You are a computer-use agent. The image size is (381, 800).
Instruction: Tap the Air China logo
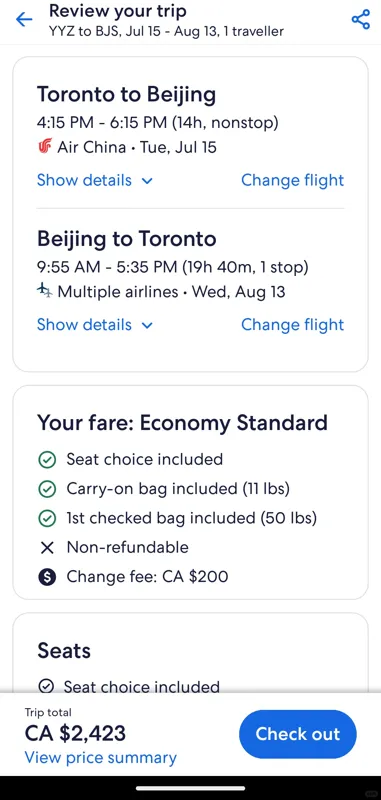pyautogui.click(x=45, y=147)
